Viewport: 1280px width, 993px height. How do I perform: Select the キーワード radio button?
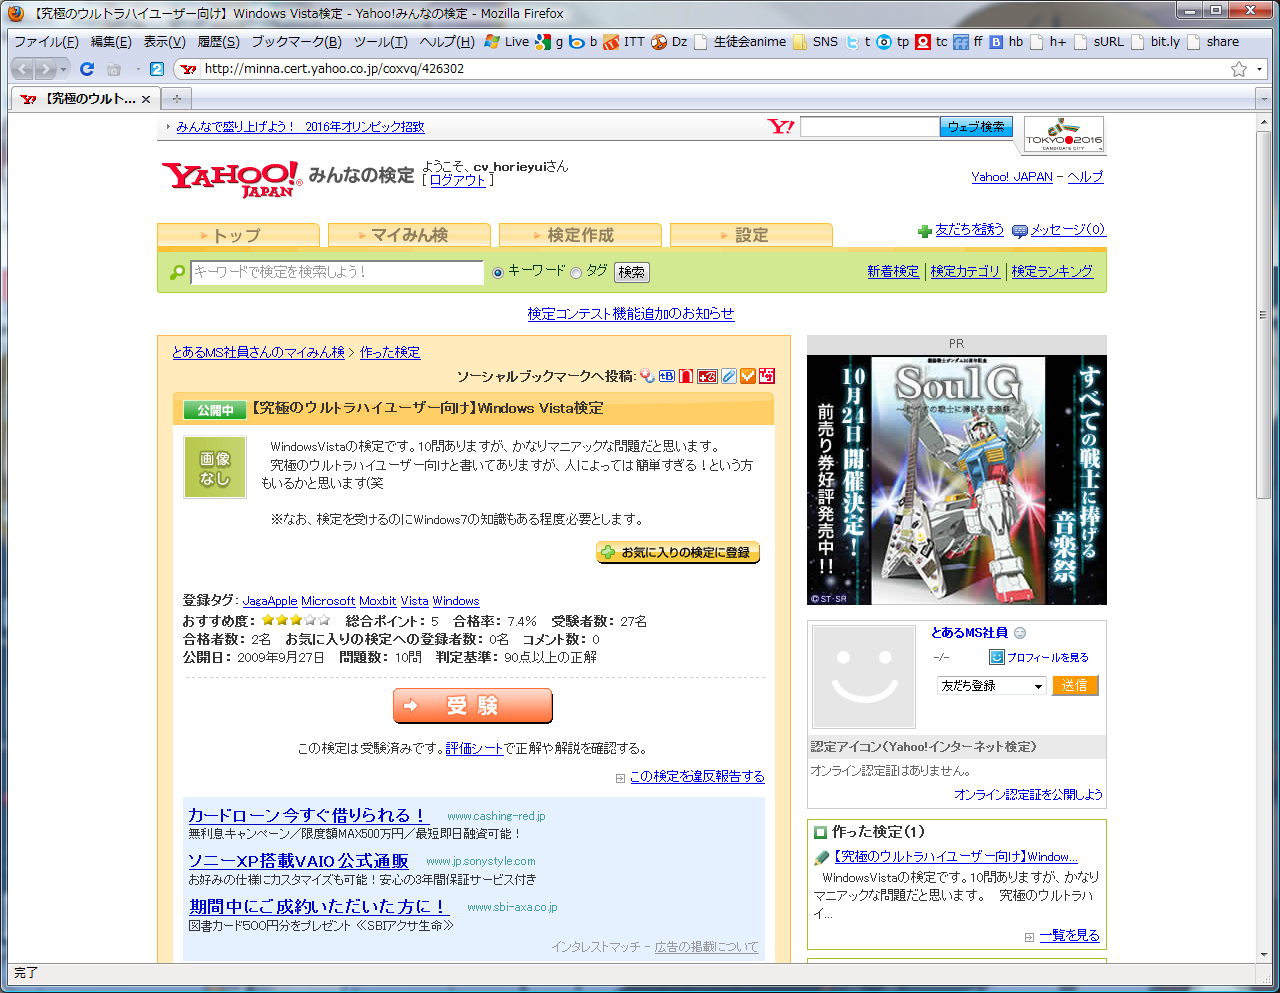coord(498,272)
